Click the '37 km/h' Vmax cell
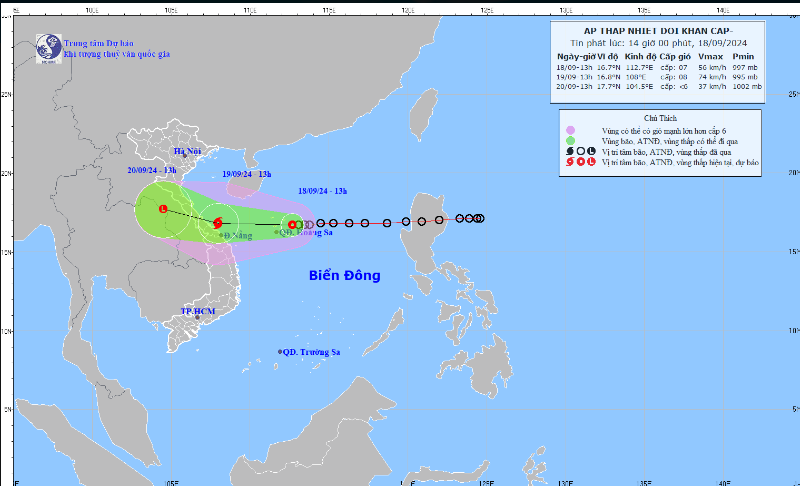Viewport: 800px width, 486px height. tap(712, 87)
